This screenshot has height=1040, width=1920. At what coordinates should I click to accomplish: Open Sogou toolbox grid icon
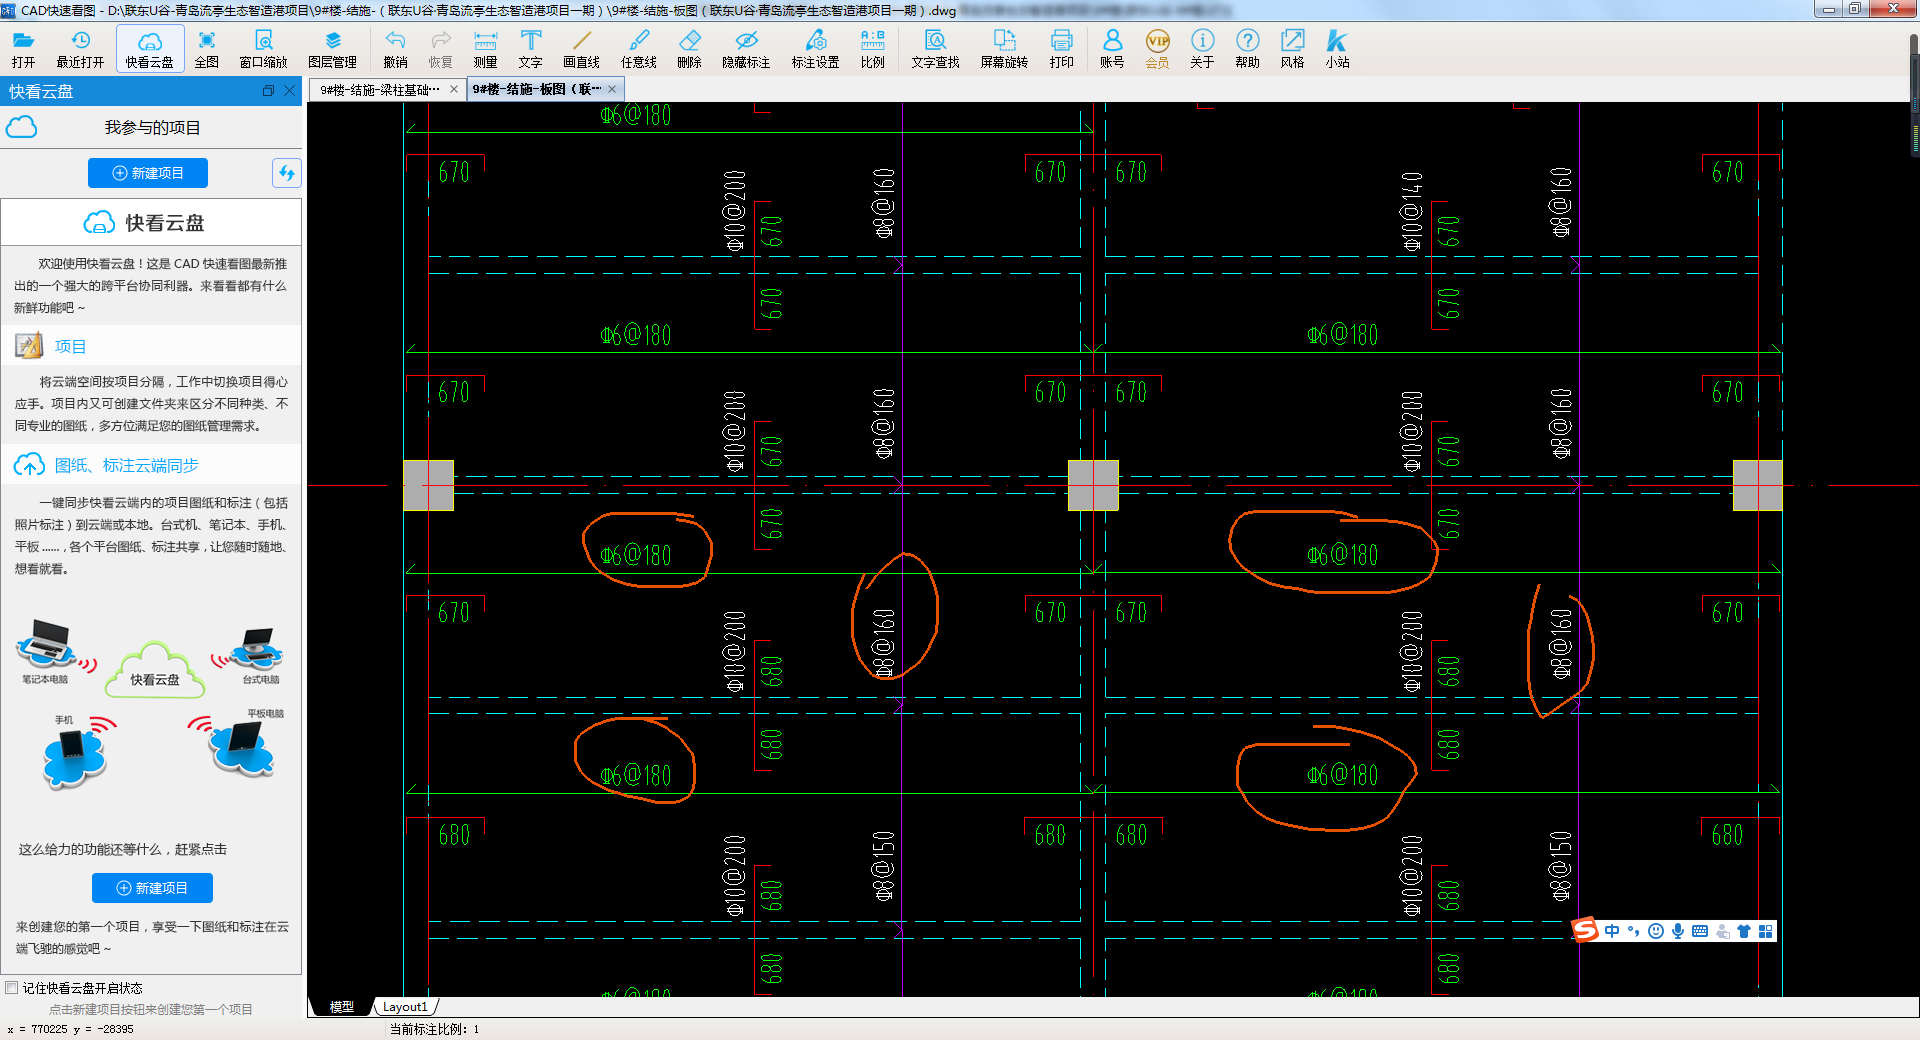(x=1766, y=931)
